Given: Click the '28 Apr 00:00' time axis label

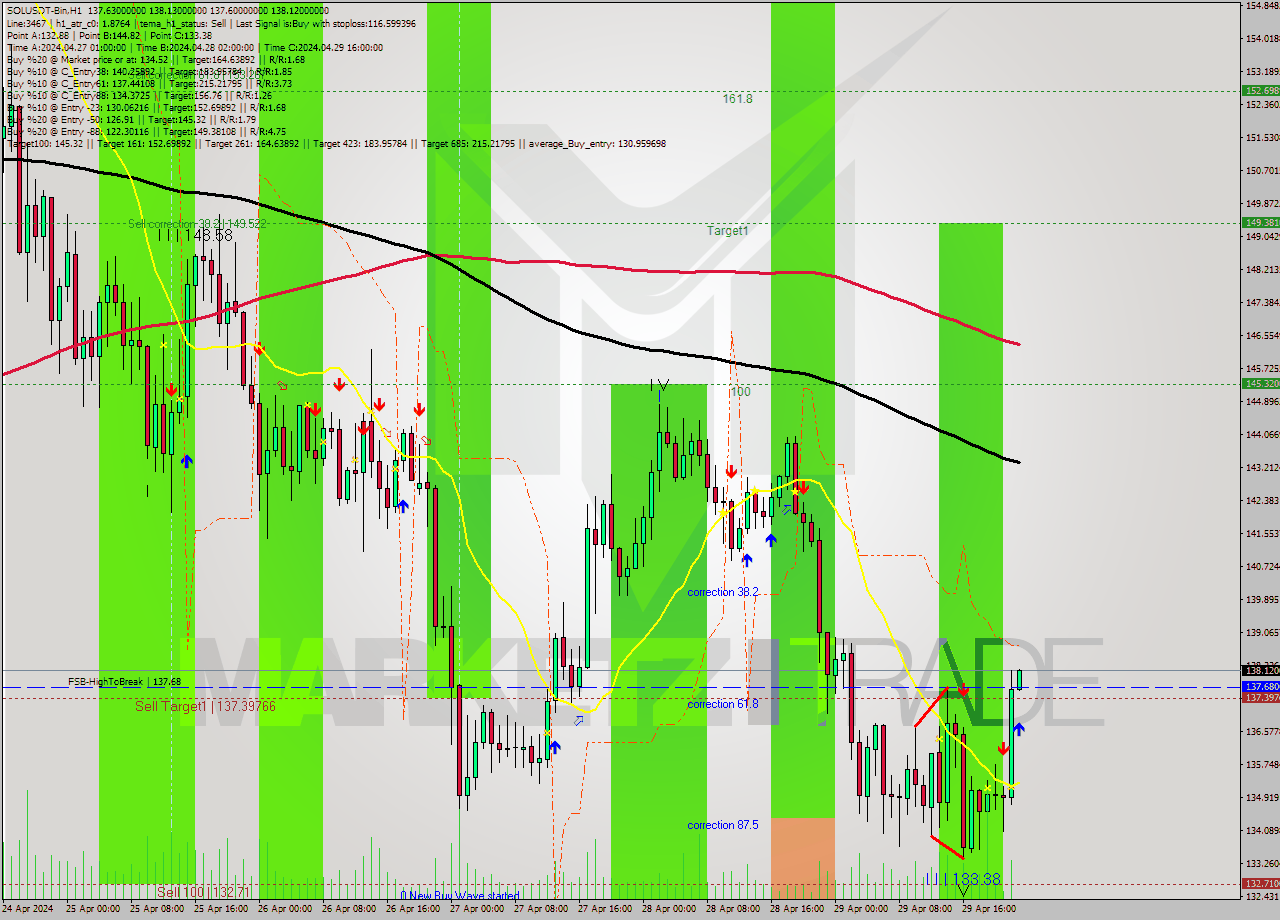Looking at the screenshot, I should pyautogui.click(x=668, y=909).
